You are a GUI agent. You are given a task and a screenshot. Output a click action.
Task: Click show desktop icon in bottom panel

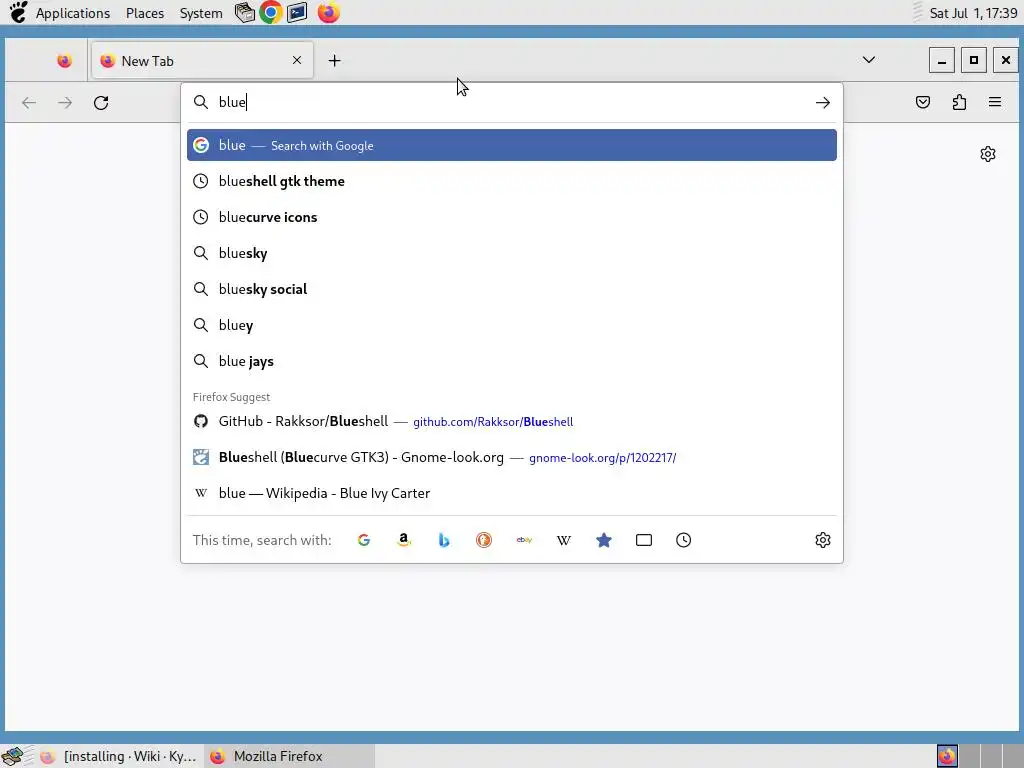(x=12, y=756)
